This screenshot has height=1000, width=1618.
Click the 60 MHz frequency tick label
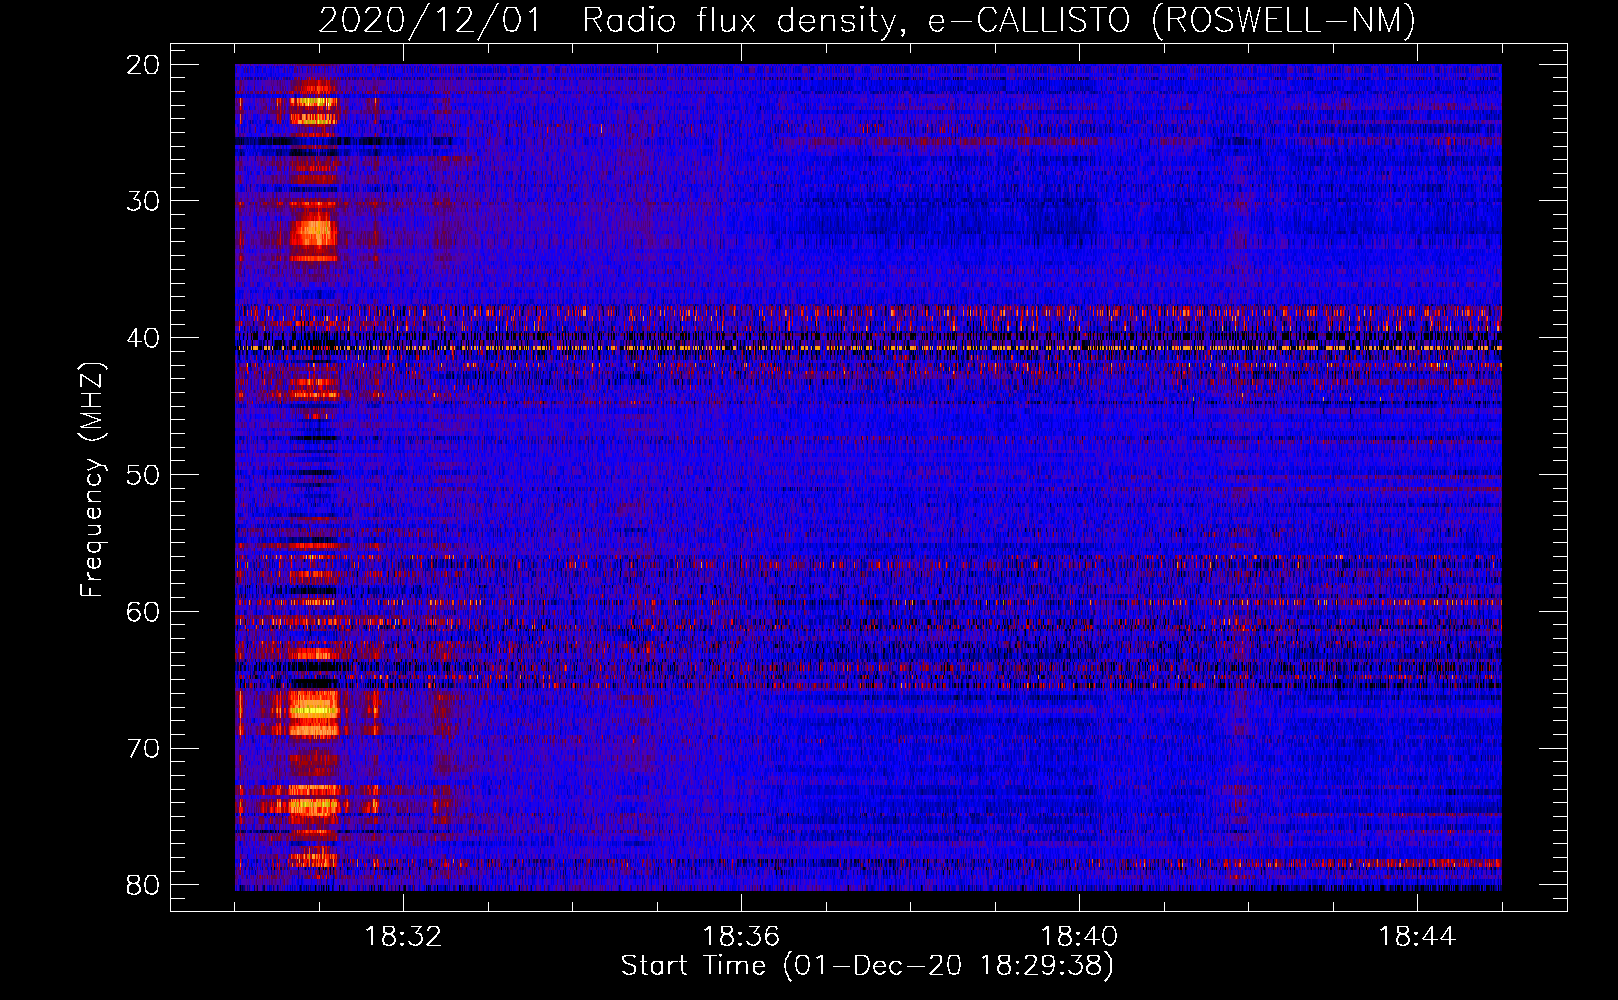144,612
